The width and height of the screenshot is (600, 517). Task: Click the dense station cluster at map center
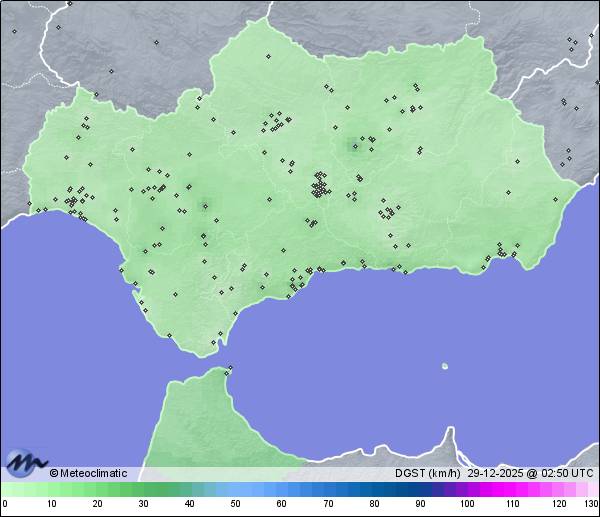320,186
